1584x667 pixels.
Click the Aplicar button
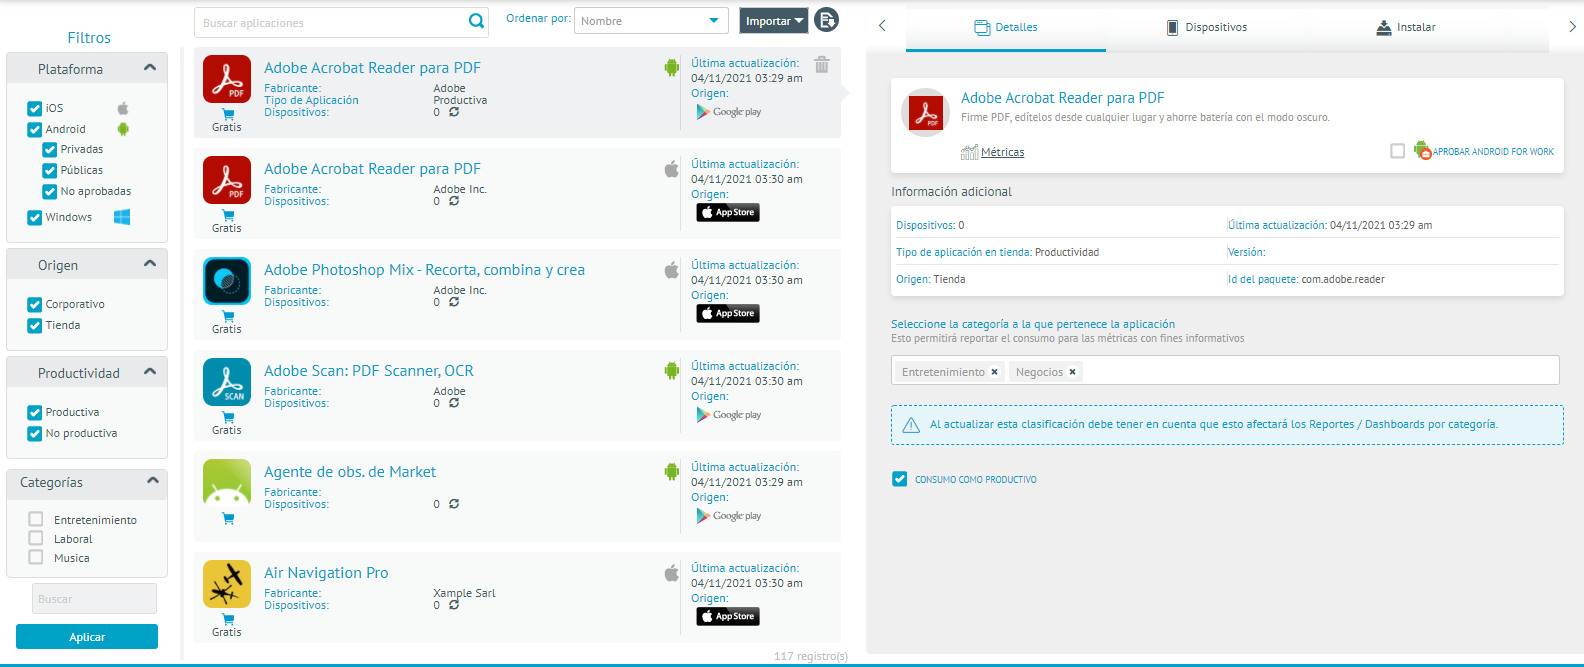pyautogui.click(x=87, y=637)
